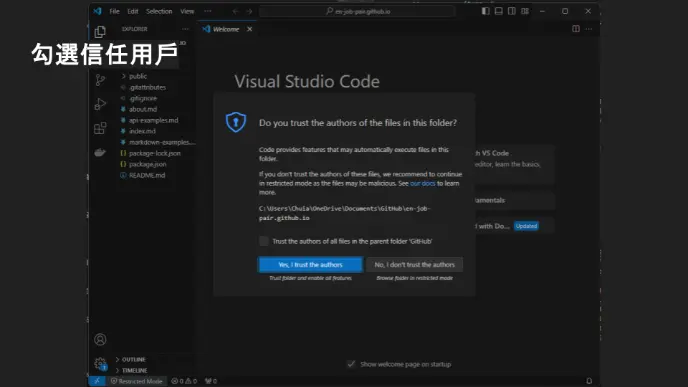The width and height of the screenshot is (688, 387).
Task: Check trust parent folder 'GitHub' checkbox
Action: coord(264,241)
